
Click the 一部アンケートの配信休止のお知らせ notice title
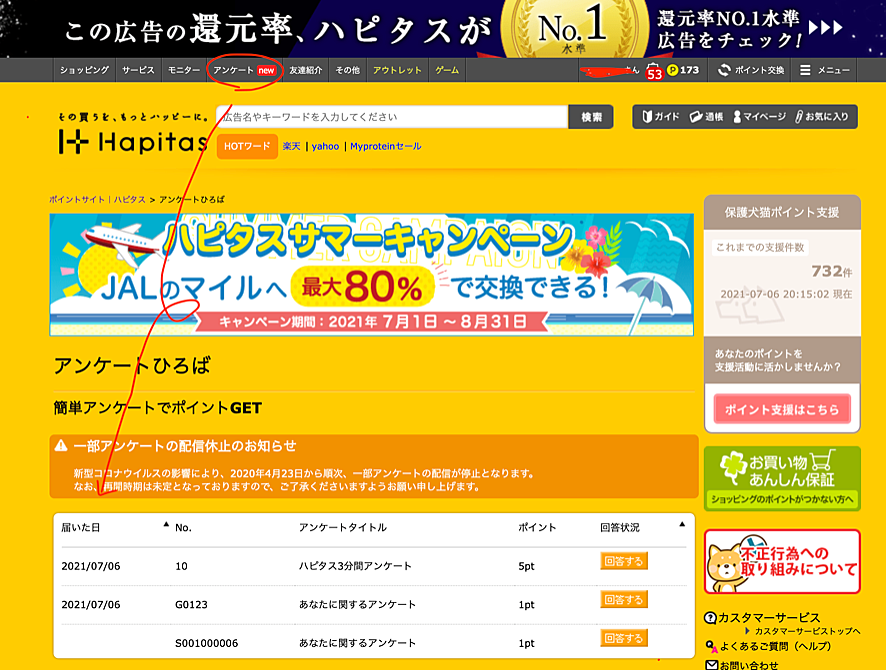tap(185, 446)
